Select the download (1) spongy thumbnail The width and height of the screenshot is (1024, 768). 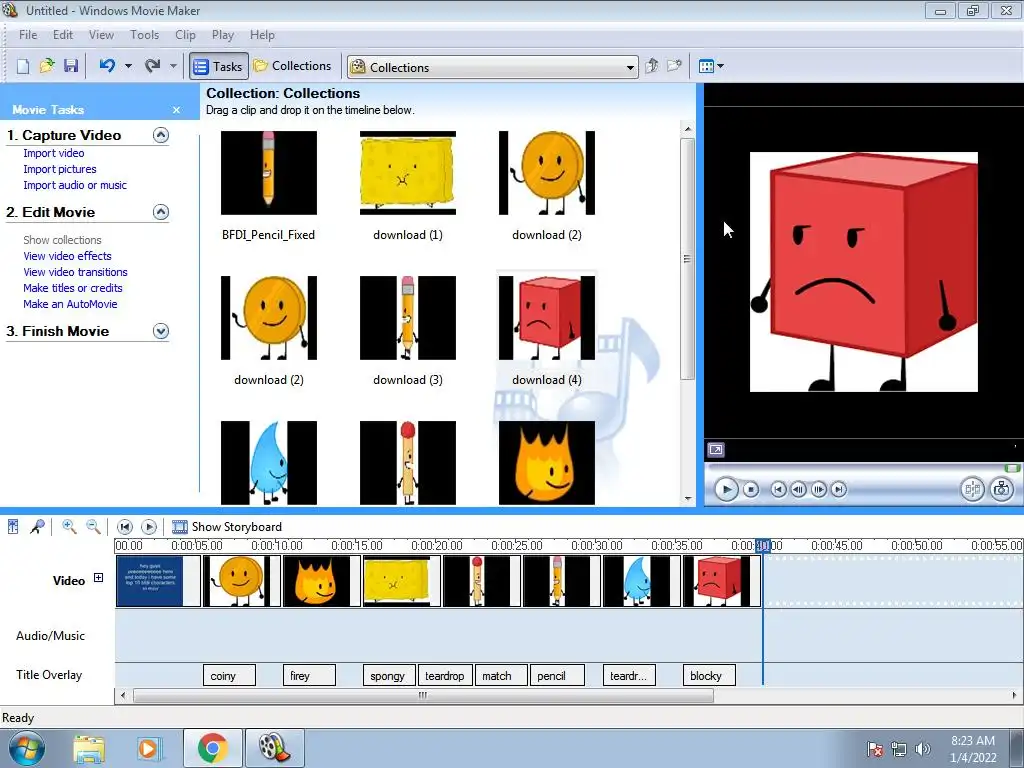(408, 173)
